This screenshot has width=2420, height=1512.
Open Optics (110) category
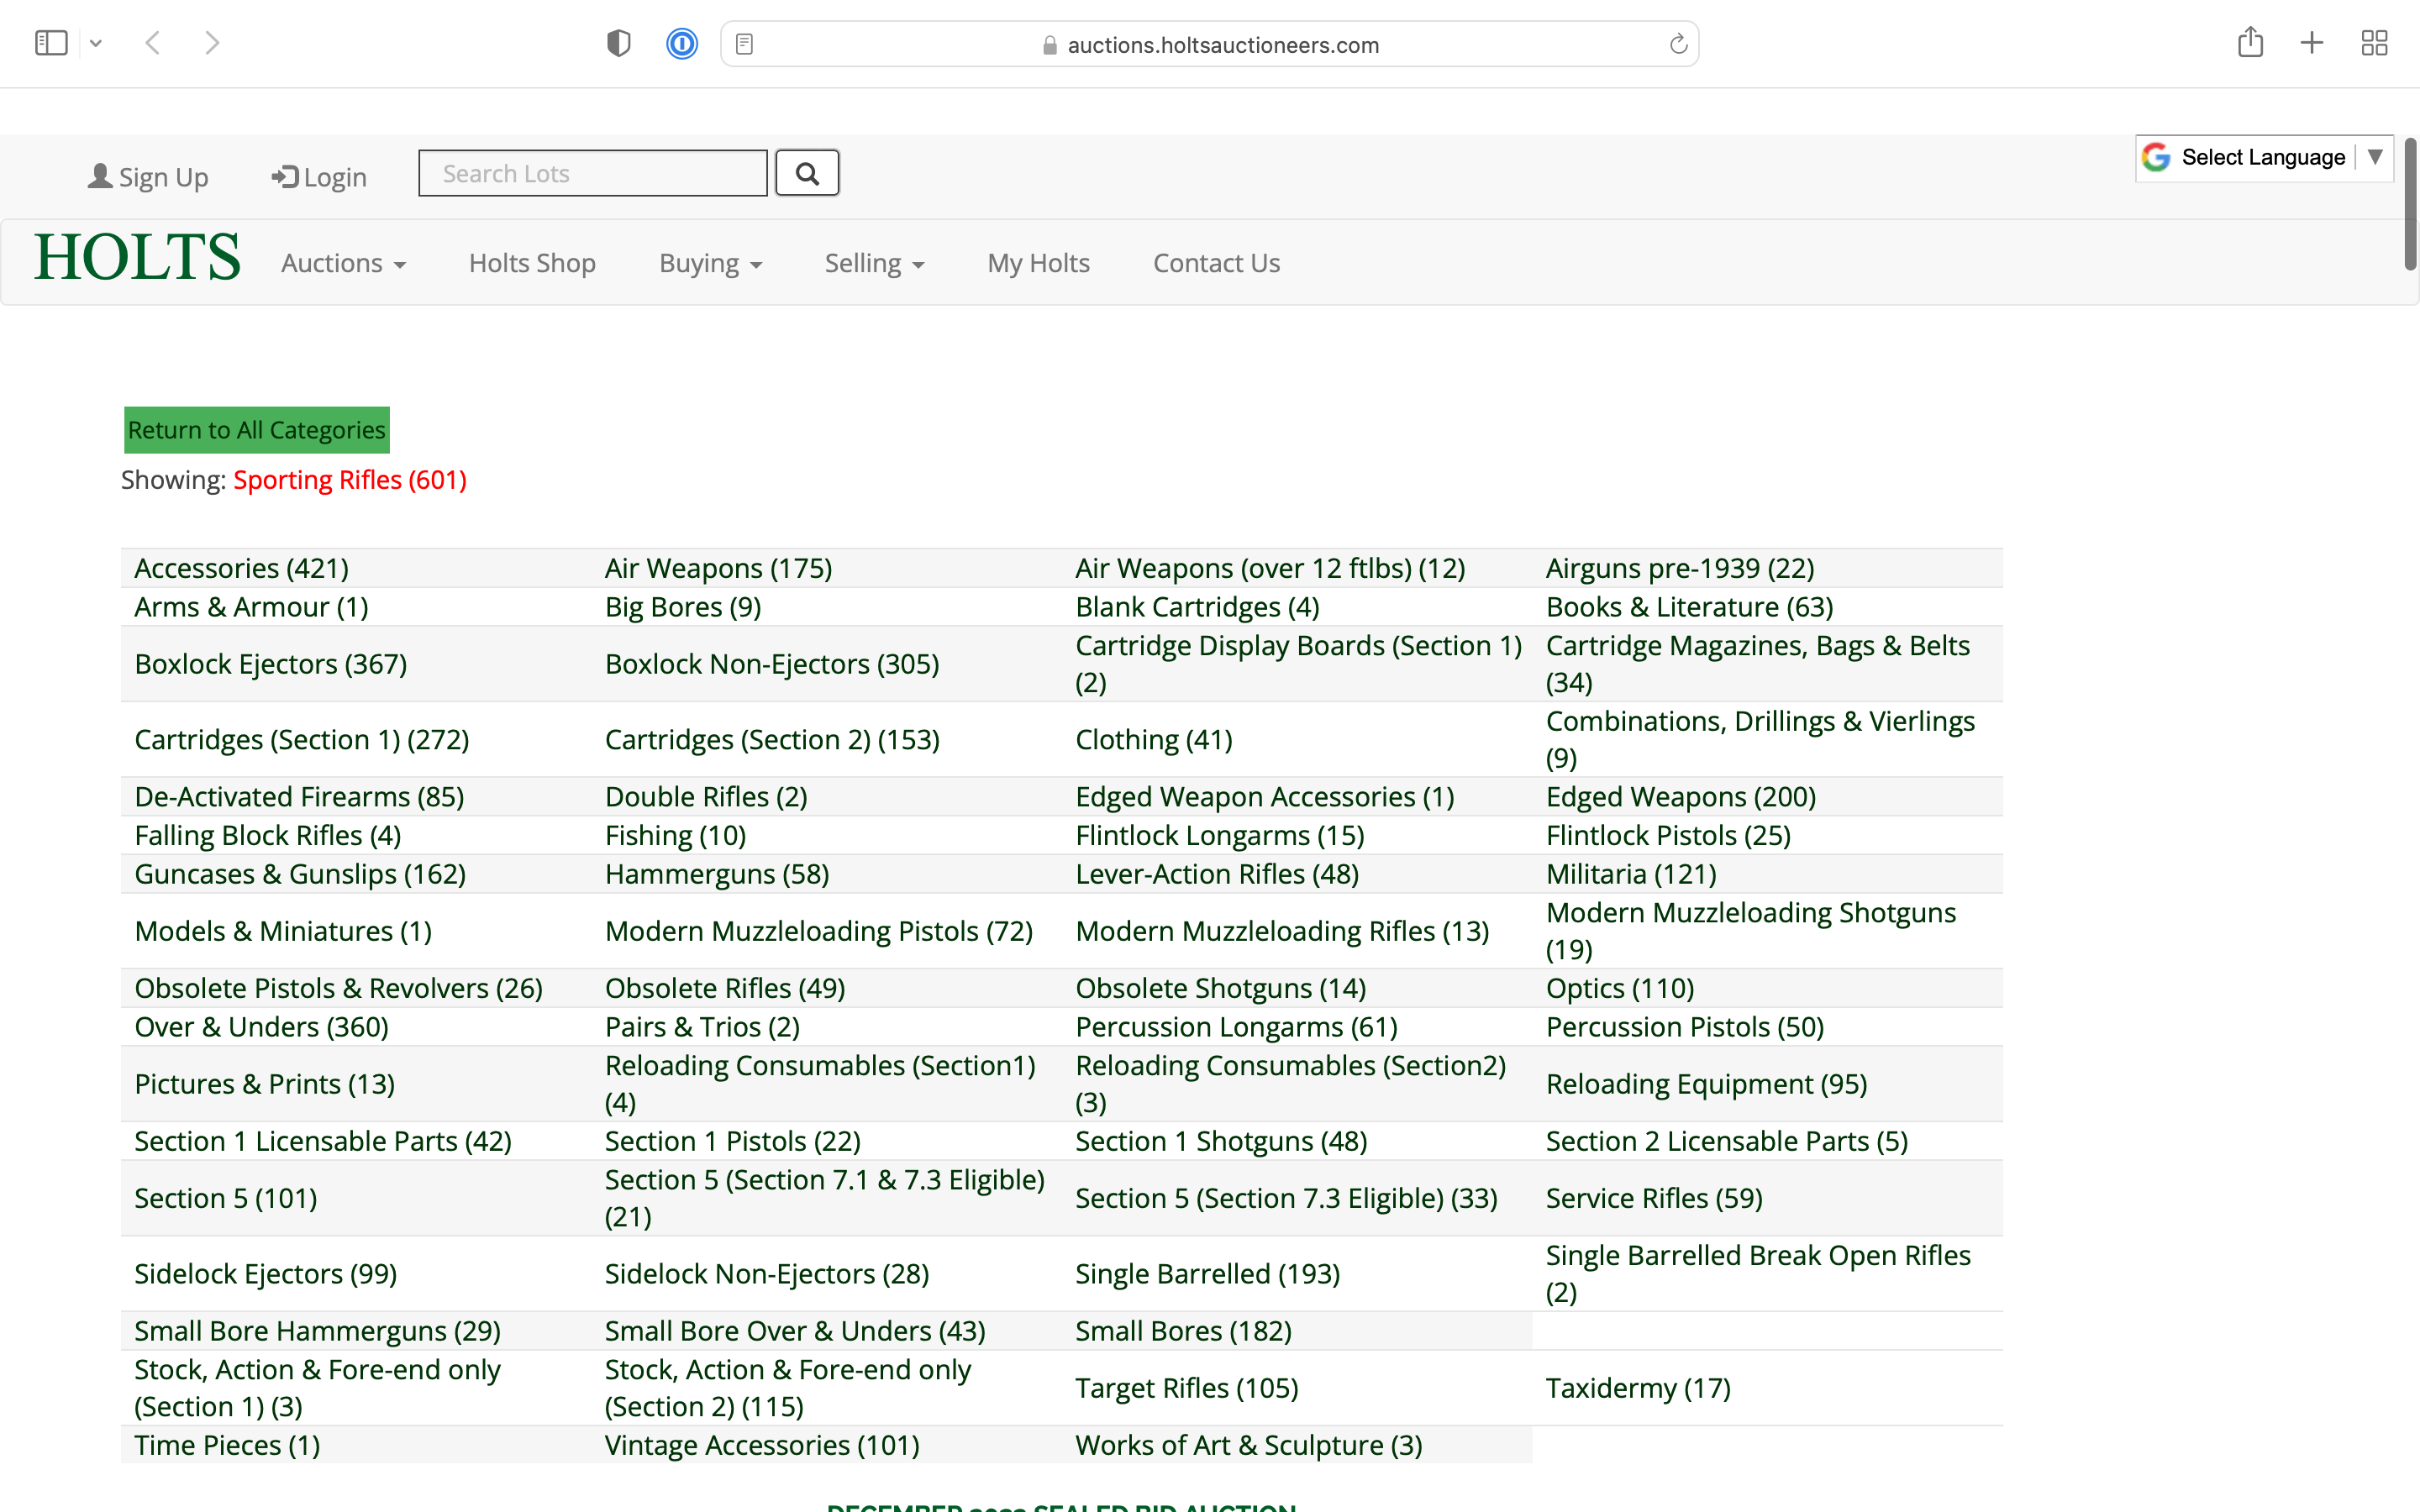click(1620, 988)
